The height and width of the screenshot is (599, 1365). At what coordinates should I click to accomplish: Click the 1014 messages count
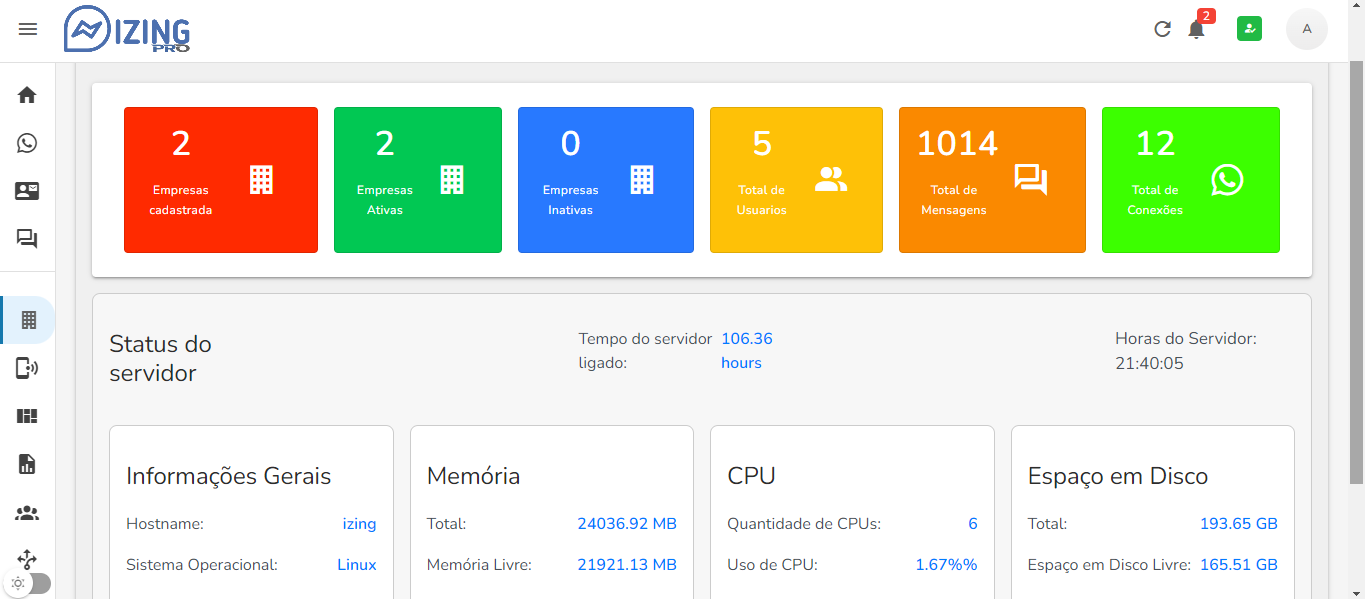click(x=958, y=144)
